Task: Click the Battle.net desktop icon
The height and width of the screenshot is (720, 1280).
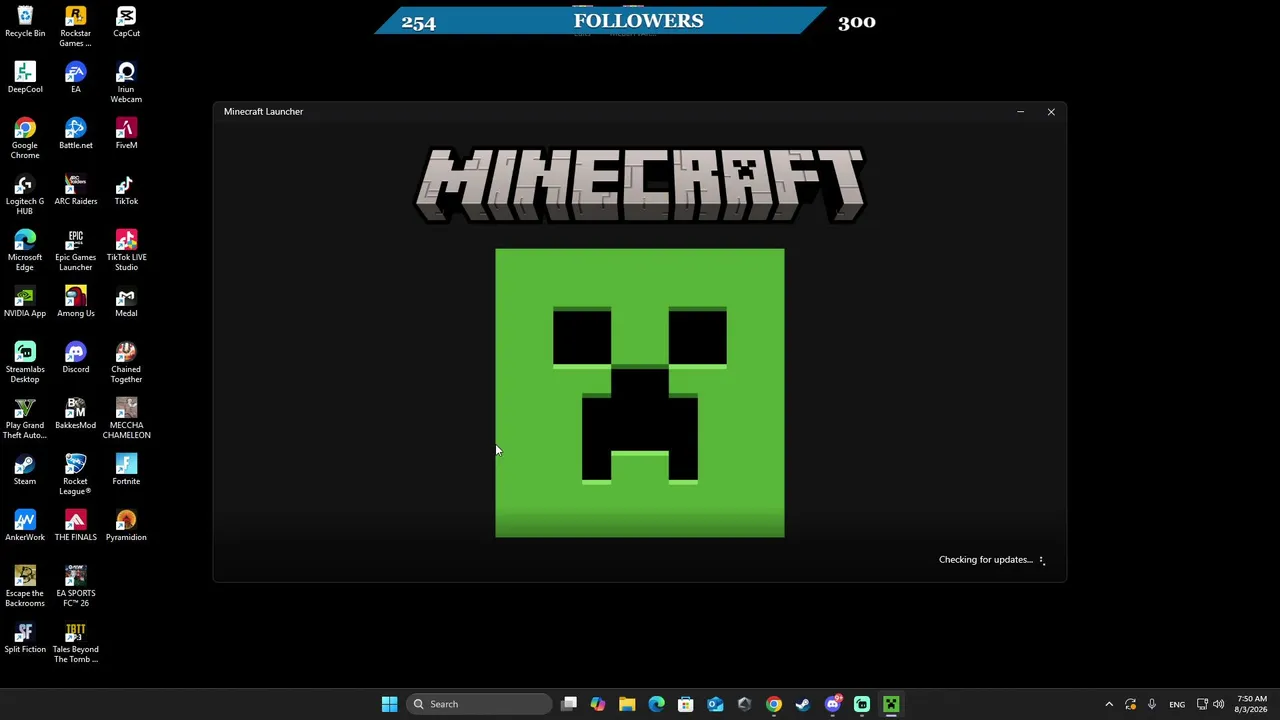Action: click(x=75, y=134)
